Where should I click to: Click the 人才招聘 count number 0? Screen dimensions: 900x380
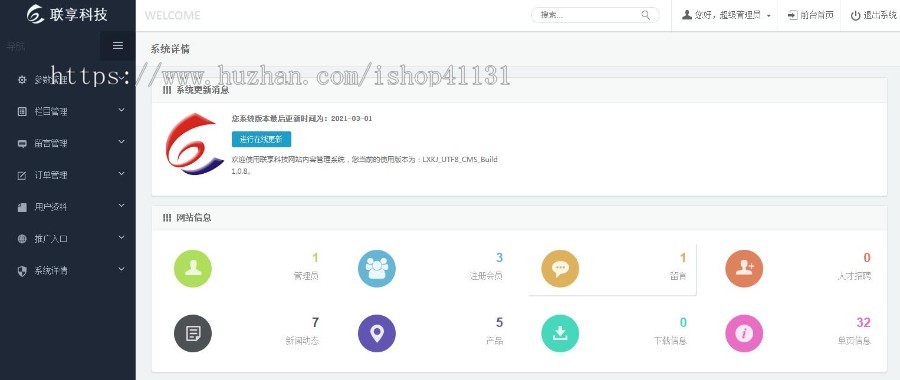click(x=867, y=258)
